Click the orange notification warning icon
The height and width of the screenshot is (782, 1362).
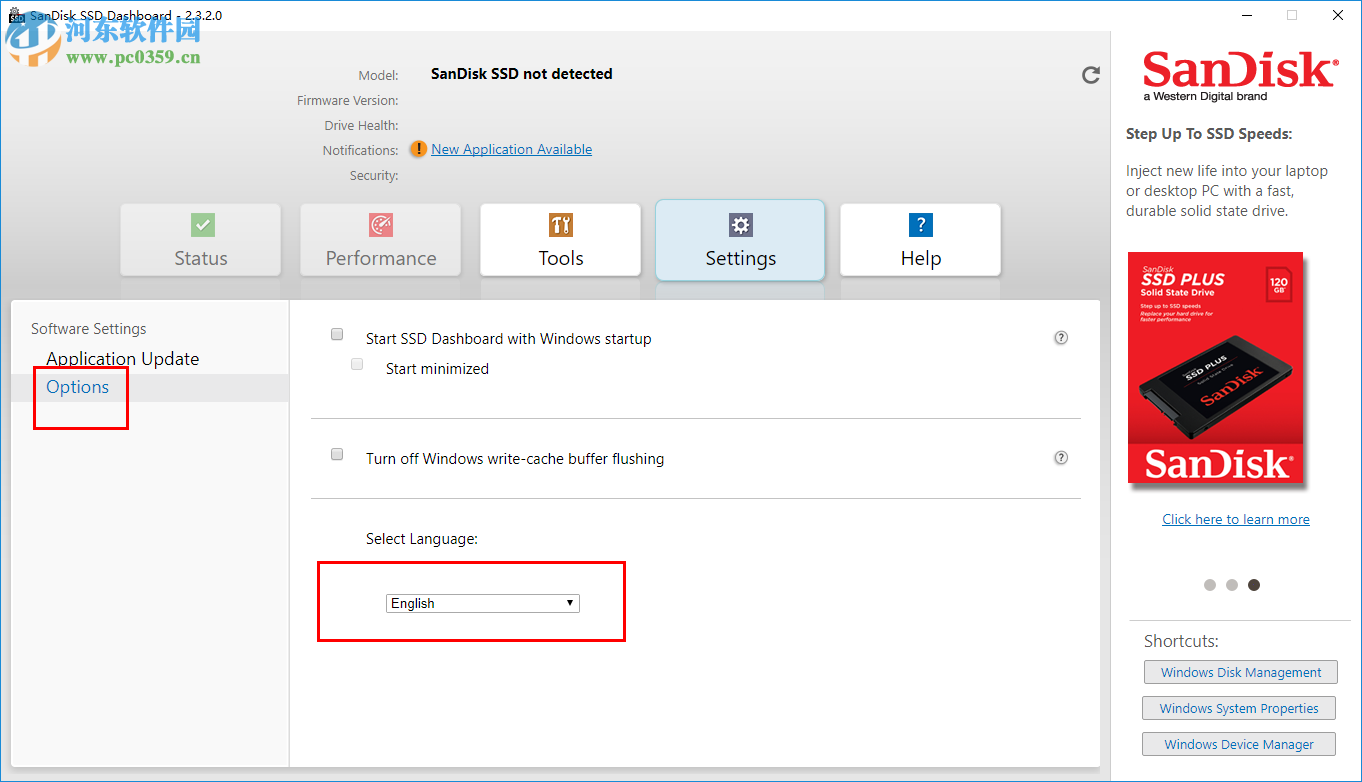(418, 149)
